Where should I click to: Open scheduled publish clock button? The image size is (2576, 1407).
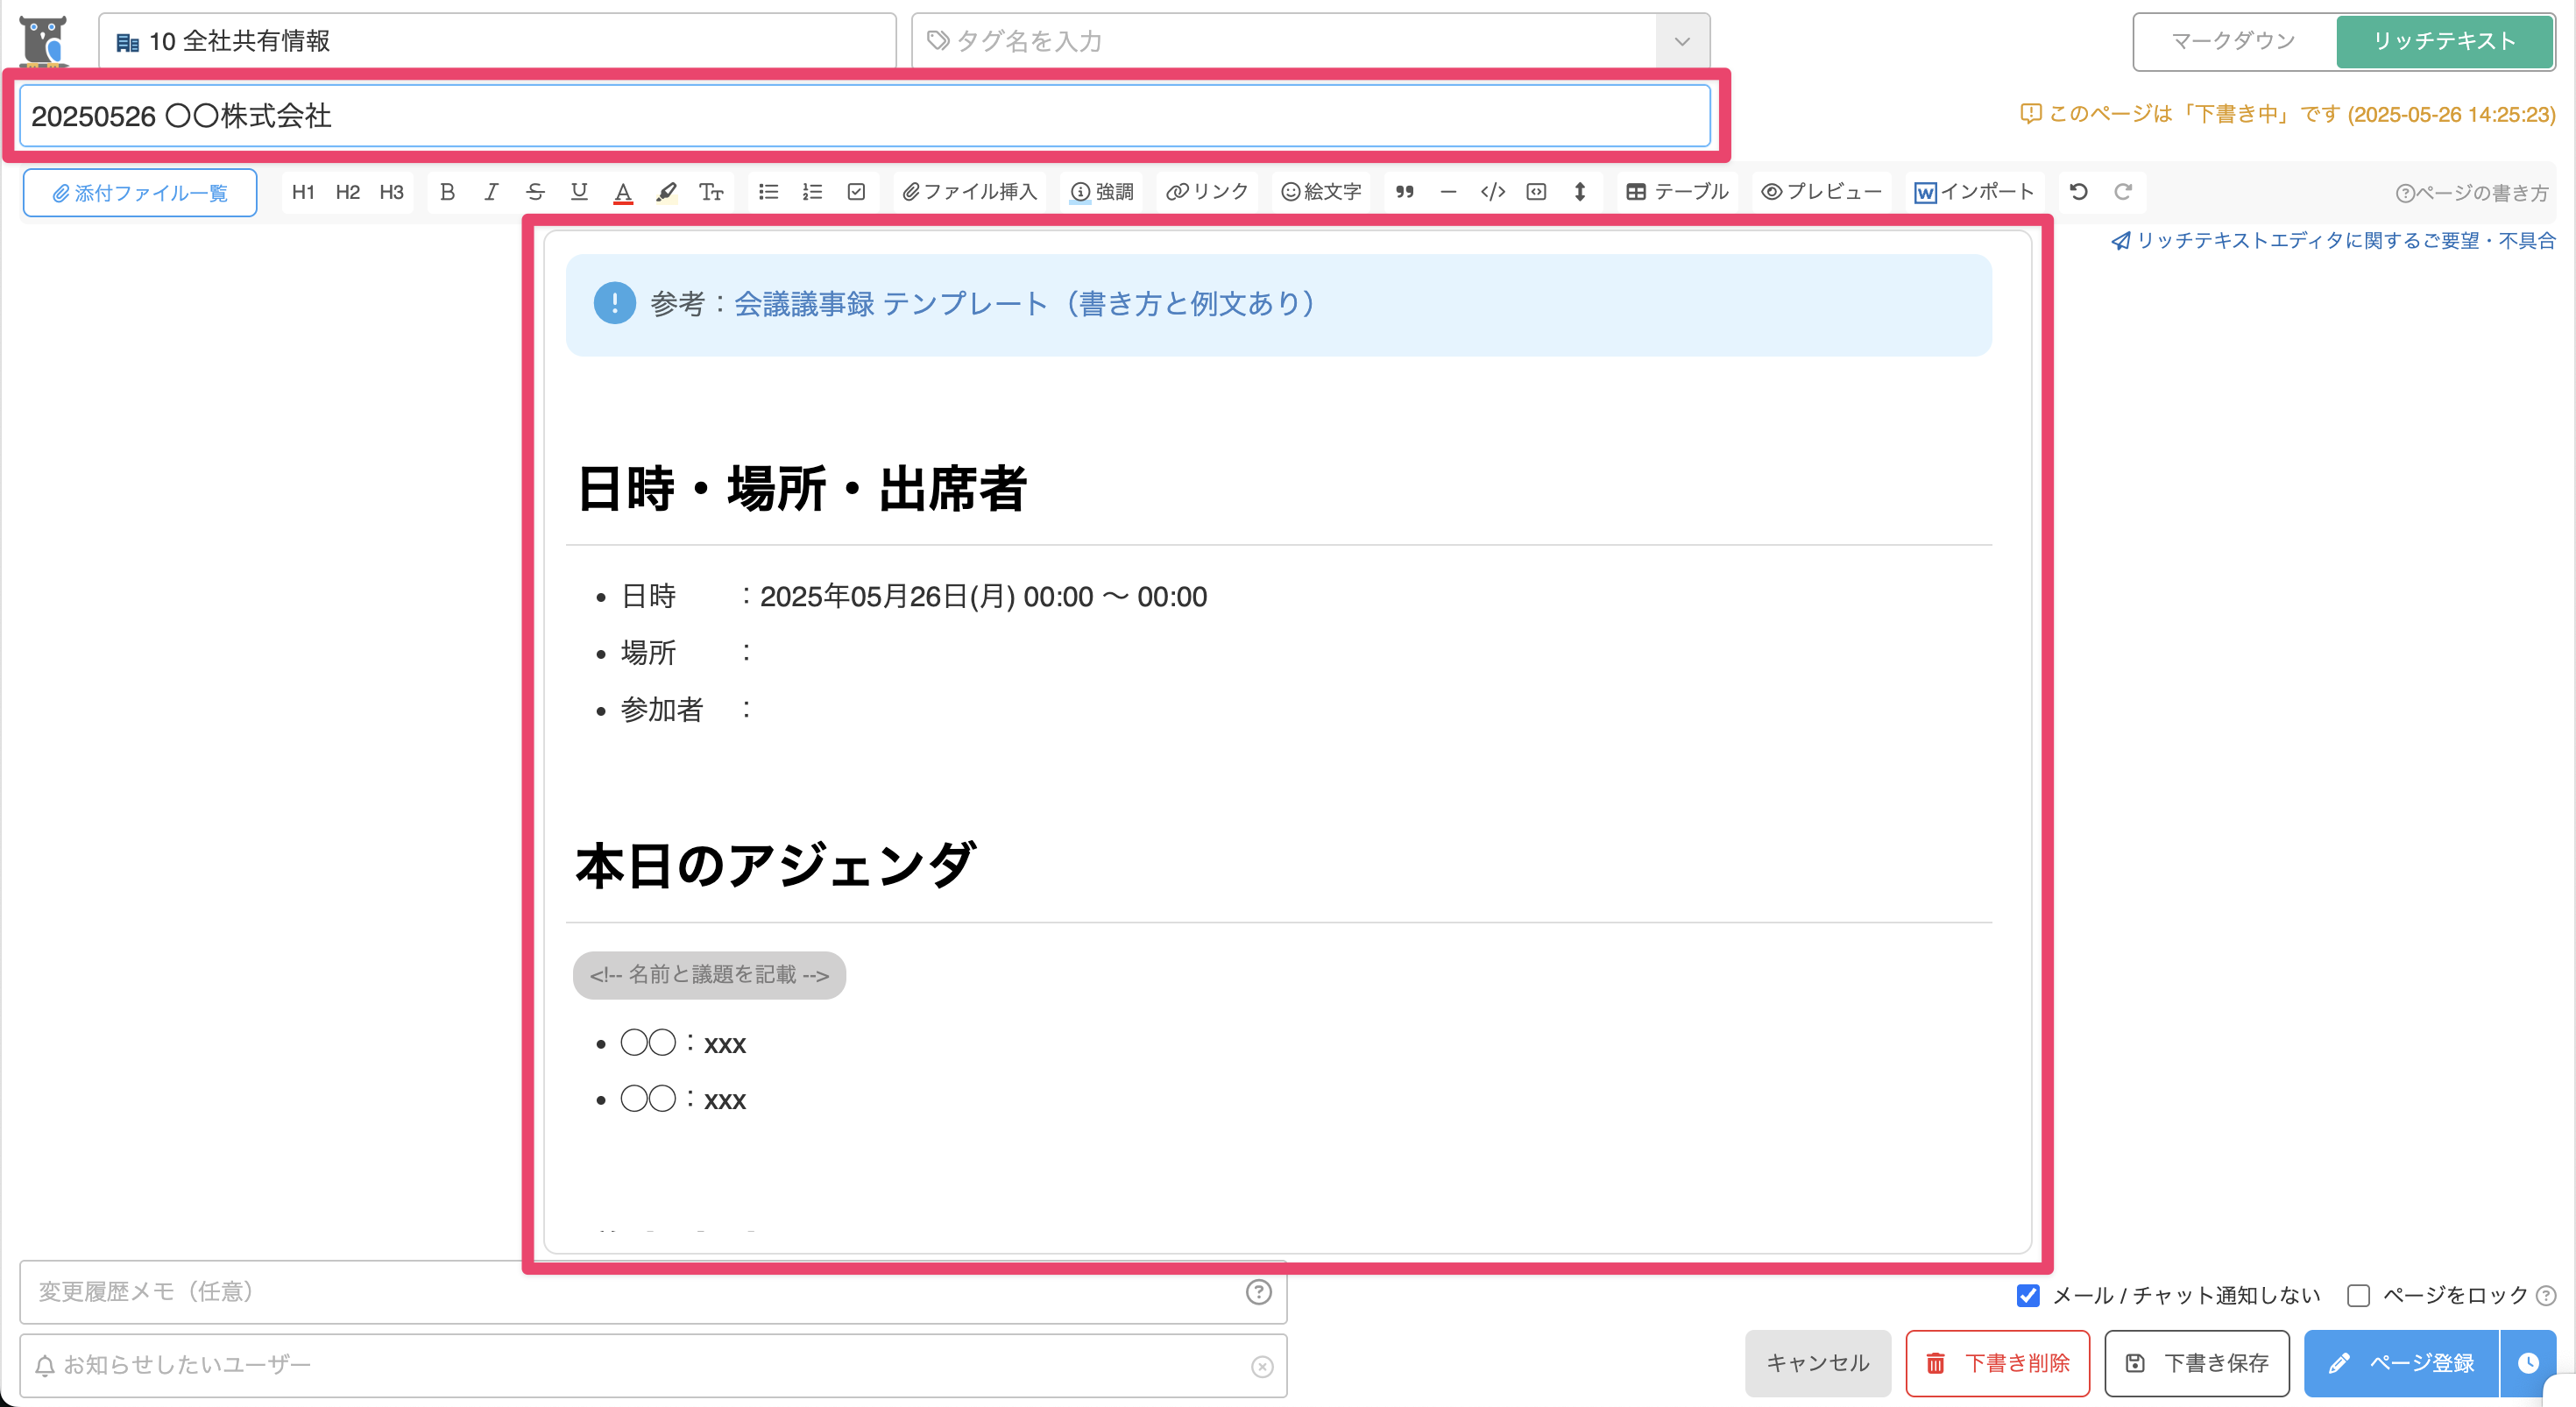pos(2528,1363)
